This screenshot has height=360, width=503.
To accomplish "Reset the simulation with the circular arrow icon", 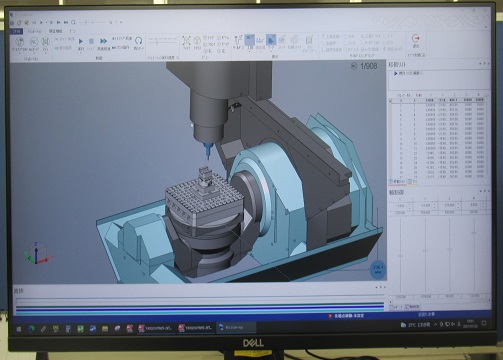I will tap(139, 41).
